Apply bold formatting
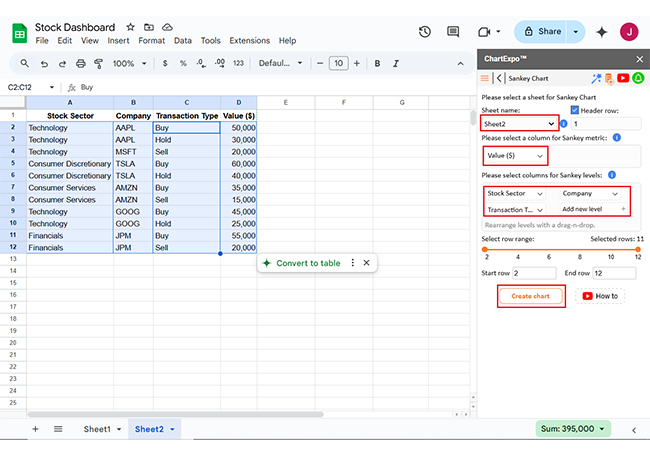The width and height of the screenshot is (650, 456). coord(377,63)
